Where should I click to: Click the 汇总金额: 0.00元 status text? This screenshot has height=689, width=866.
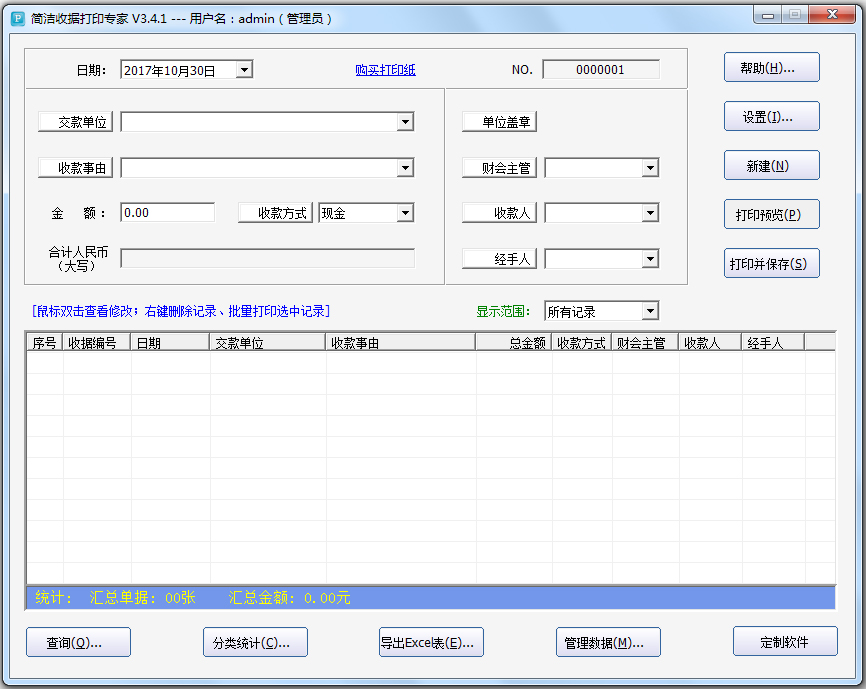tap(289, 598)
